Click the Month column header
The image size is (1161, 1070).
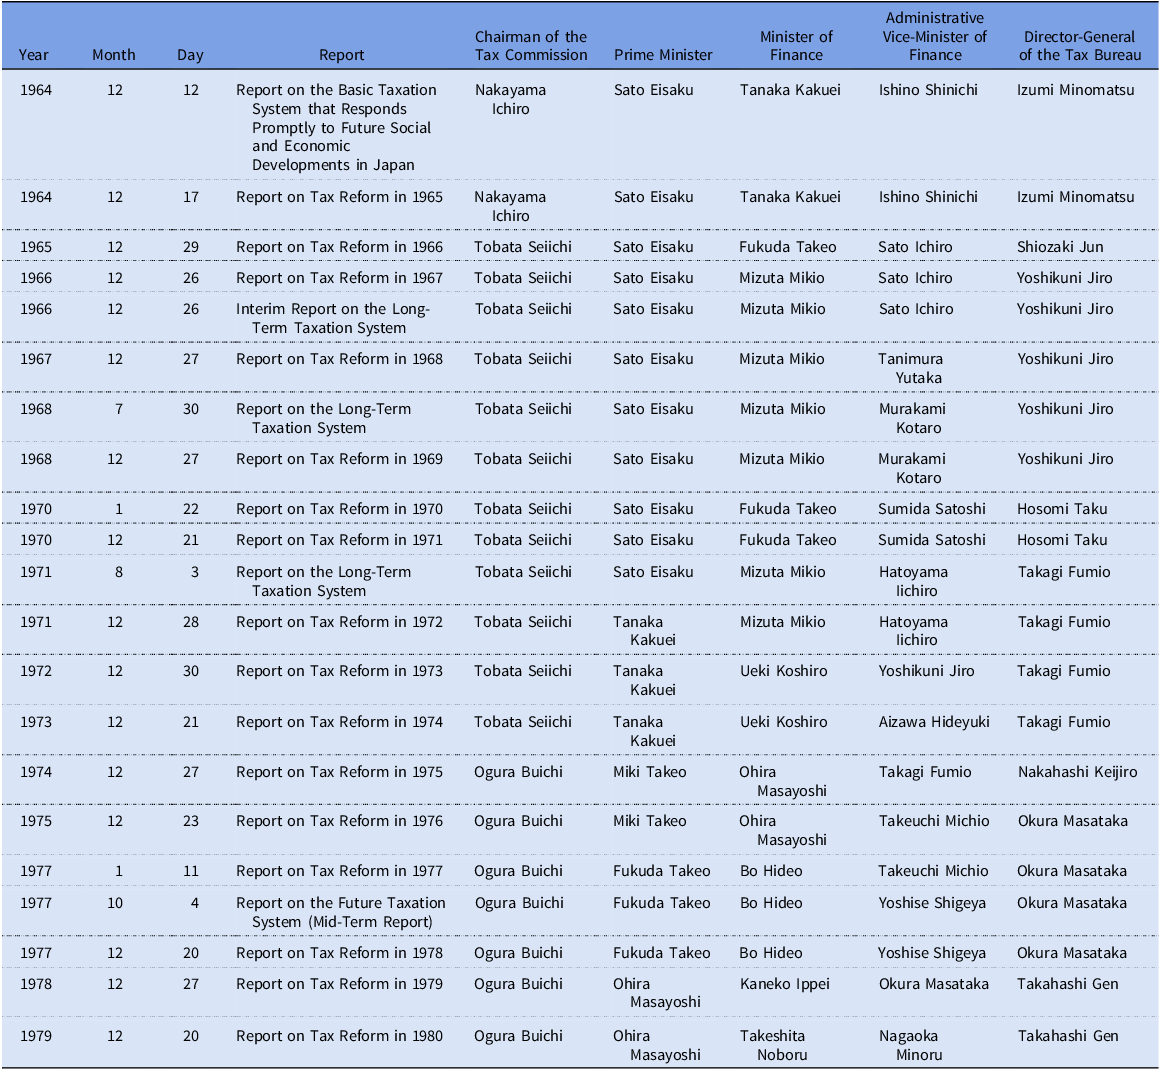click(x=114, y=55)
